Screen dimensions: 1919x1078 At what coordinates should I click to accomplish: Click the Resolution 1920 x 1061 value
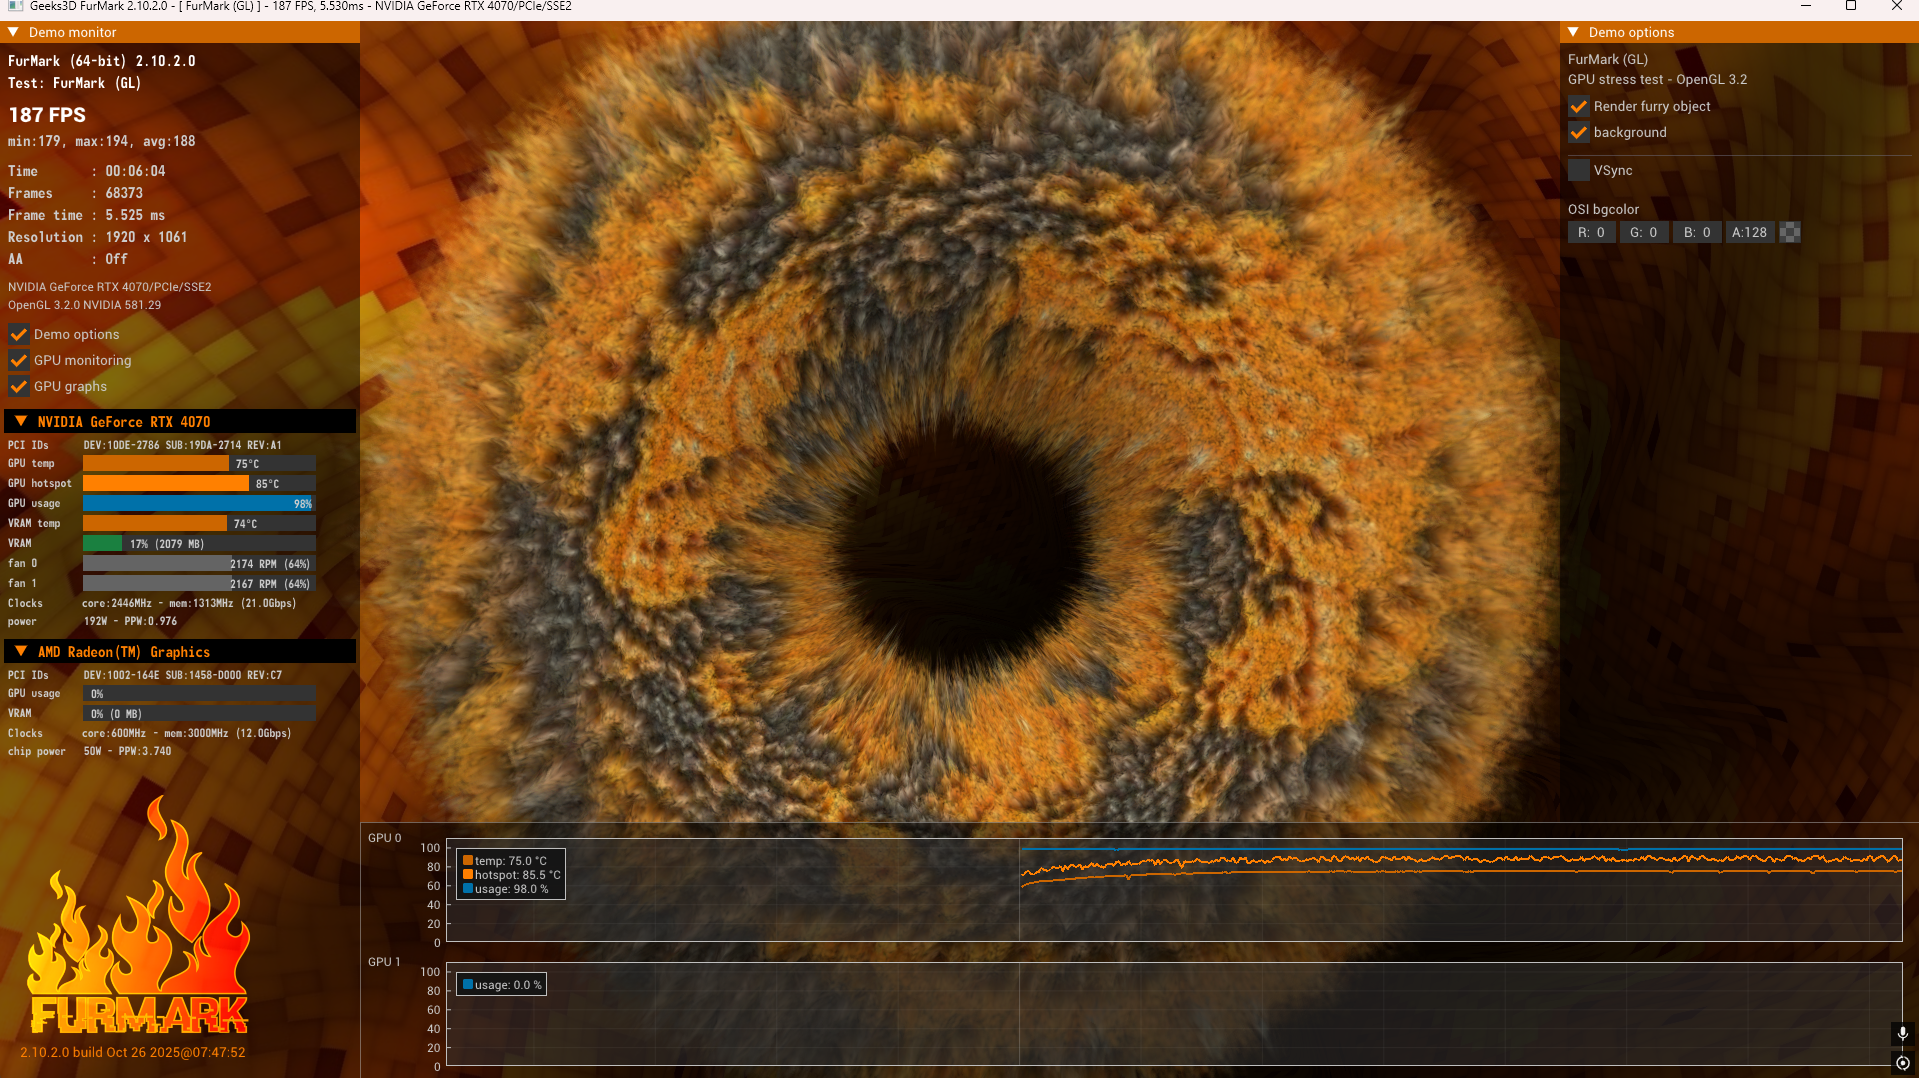coord(146,238)
